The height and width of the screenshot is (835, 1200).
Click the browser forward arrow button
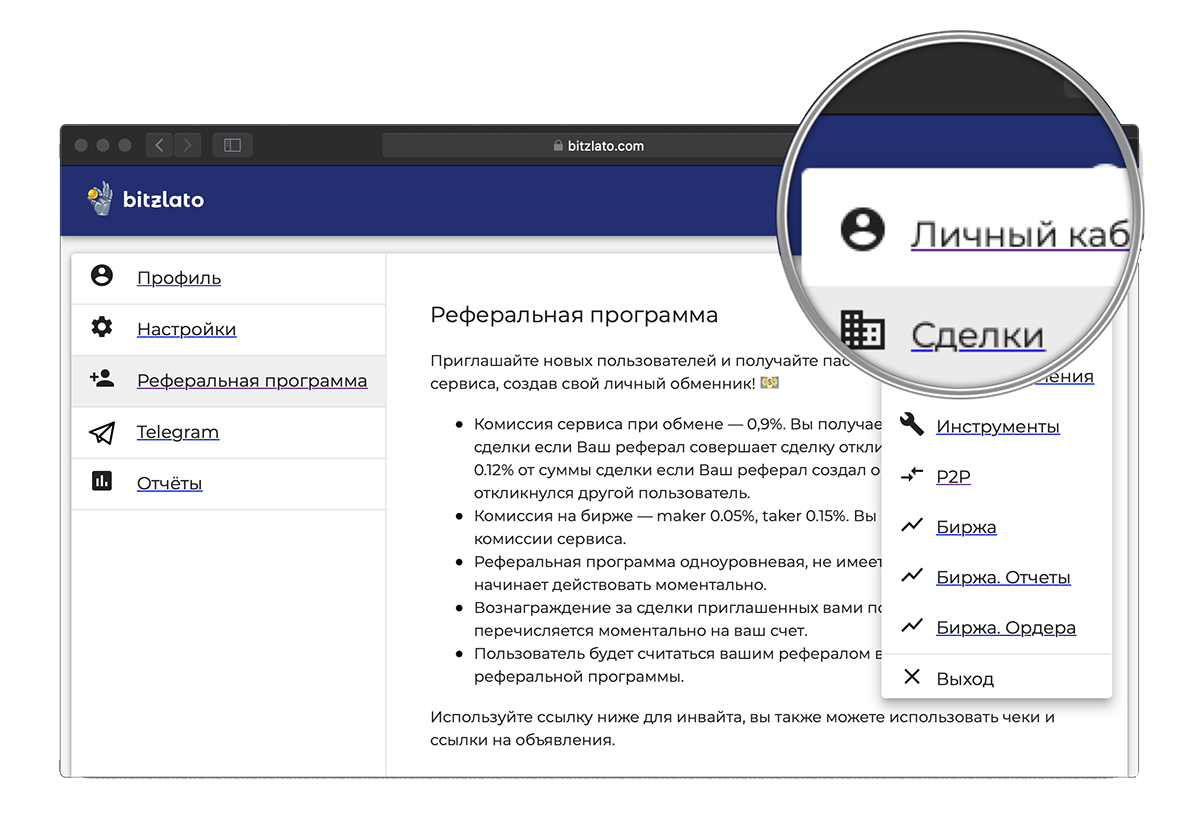coord(188,145)
